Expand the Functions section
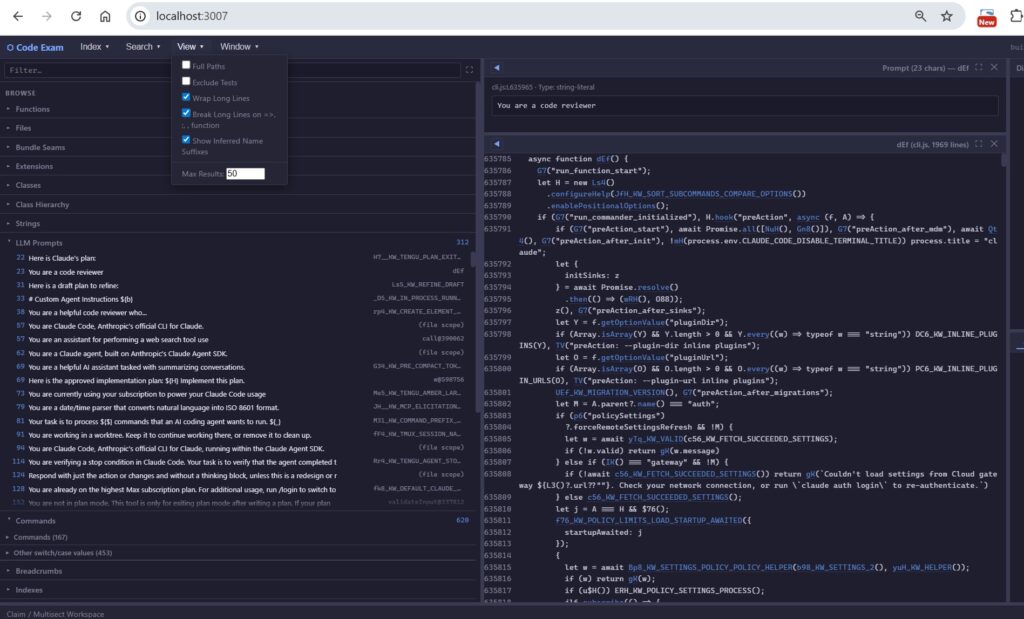Screen dimensions: 1024x619 pos(33,109)
